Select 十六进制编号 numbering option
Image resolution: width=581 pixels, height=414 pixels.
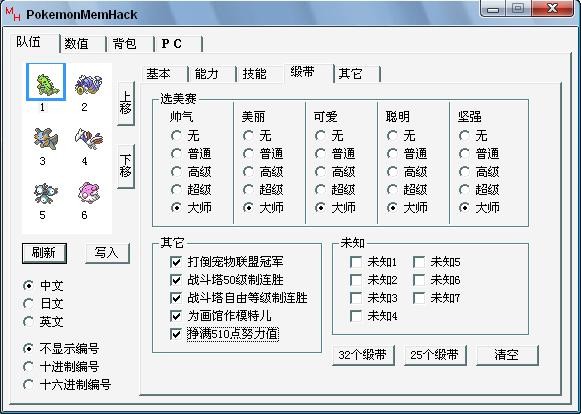(x=67, y=385)
